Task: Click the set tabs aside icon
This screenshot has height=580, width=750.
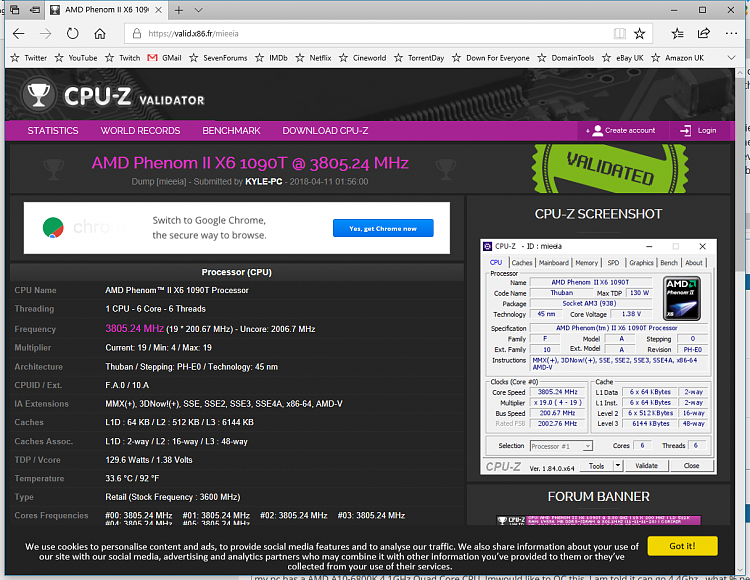Action: (x=35, y=10)
